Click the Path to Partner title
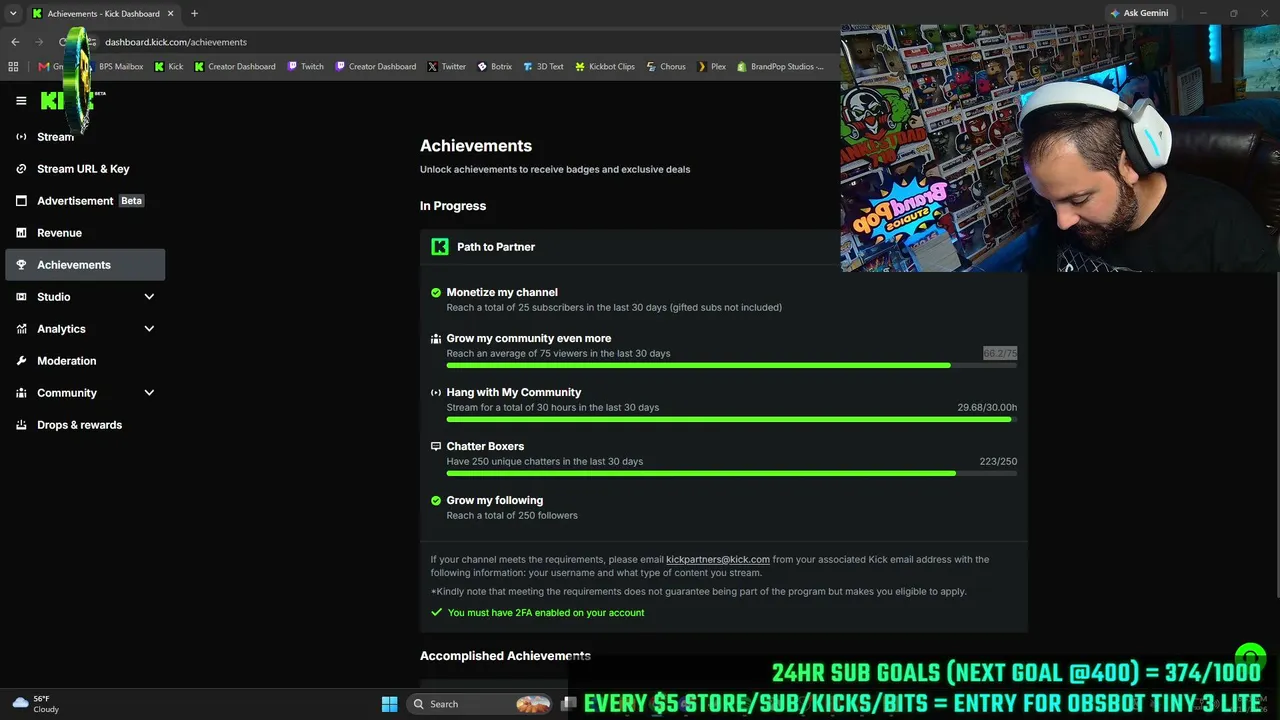 496,247
